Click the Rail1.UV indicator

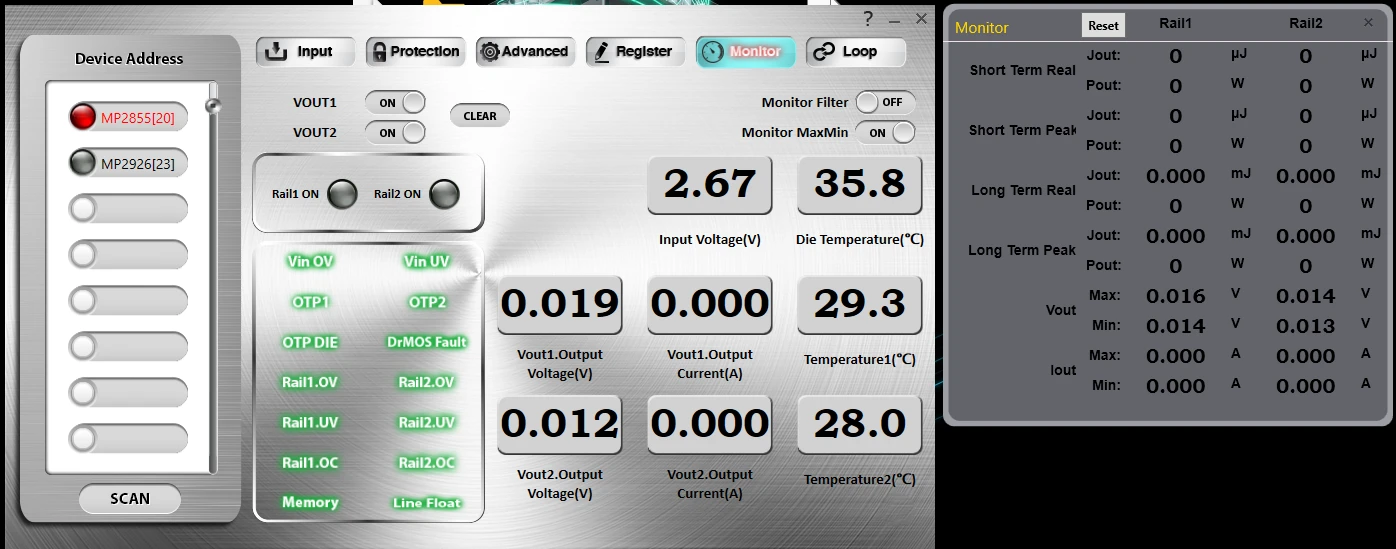click(x=310, y=422)
